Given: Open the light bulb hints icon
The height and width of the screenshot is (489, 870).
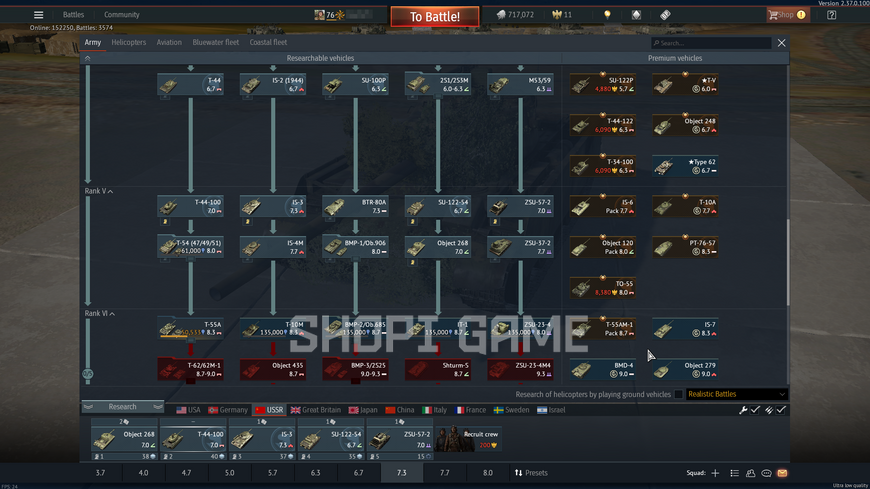Looking at the screenshot, I should pyautogui.click(x=607, y=15).
